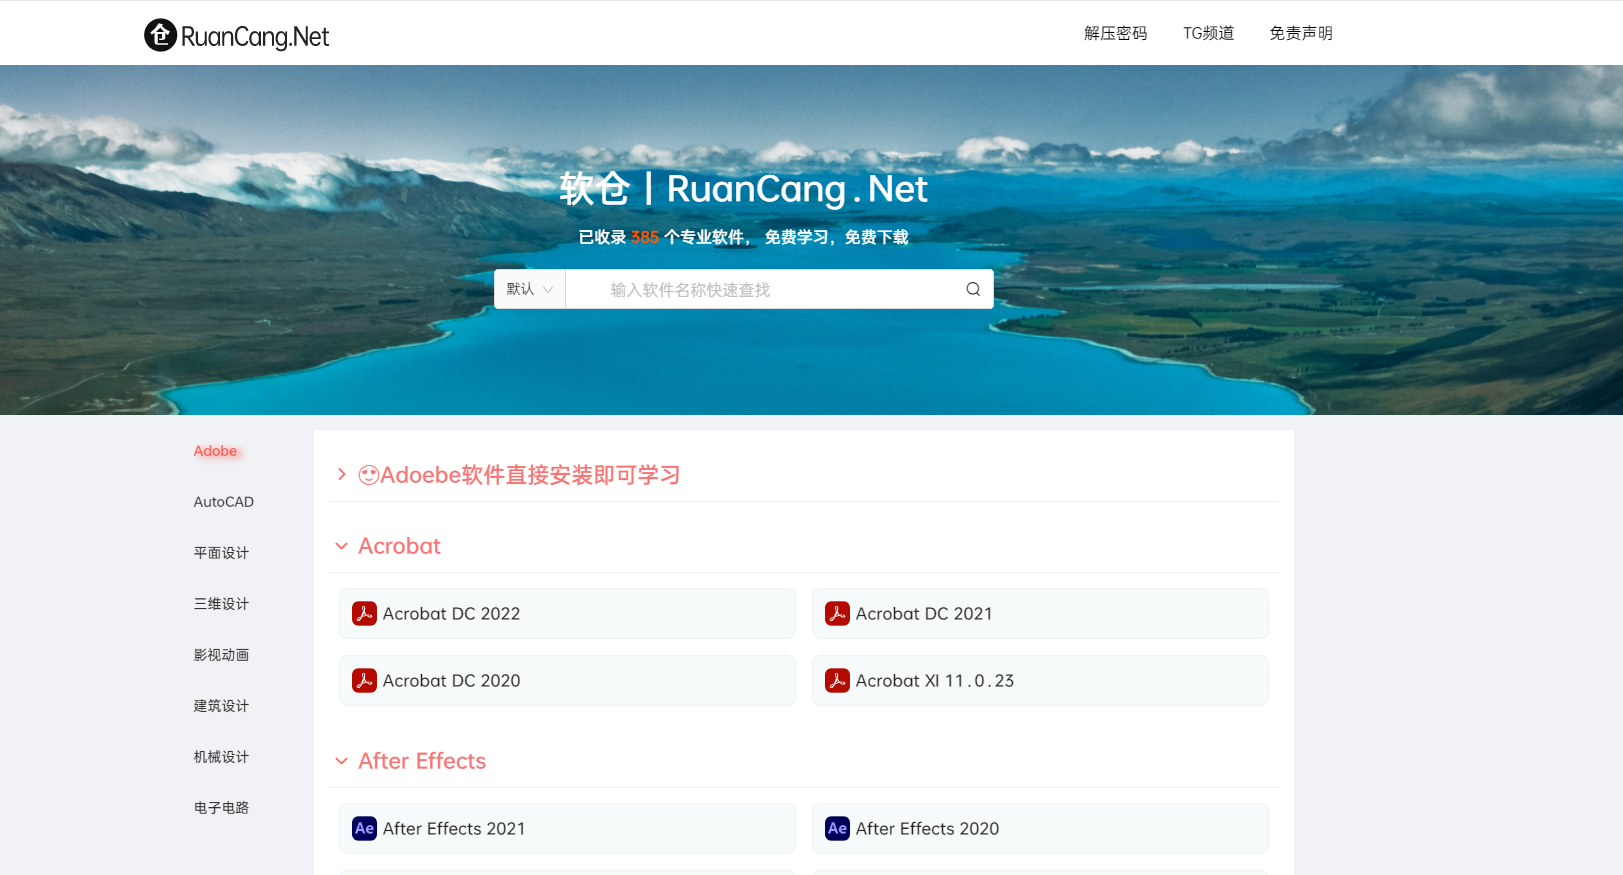
Task: Open Acrobat DC 2022 download link
Action: (x=567, y=614)
